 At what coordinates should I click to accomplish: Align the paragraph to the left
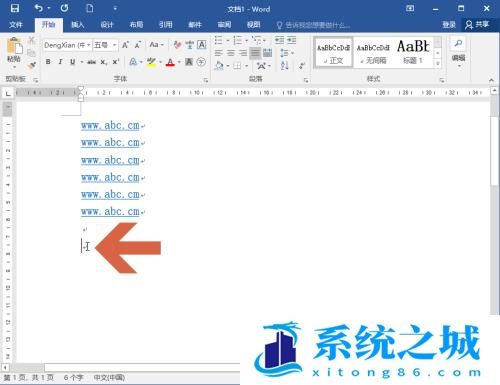click(x=218, y=53)
